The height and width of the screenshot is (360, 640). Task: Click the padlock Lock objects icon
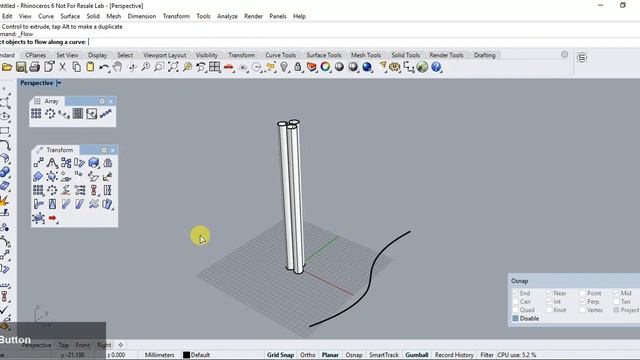(x=298, y=67)
